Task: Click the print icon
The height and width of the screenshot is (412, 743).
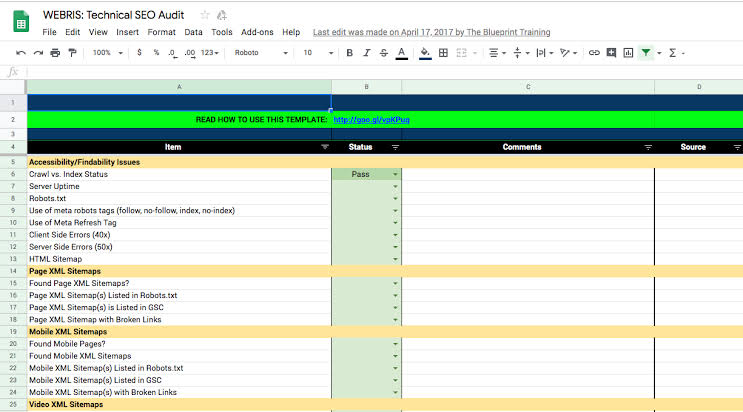Action: tap(55, 53)
